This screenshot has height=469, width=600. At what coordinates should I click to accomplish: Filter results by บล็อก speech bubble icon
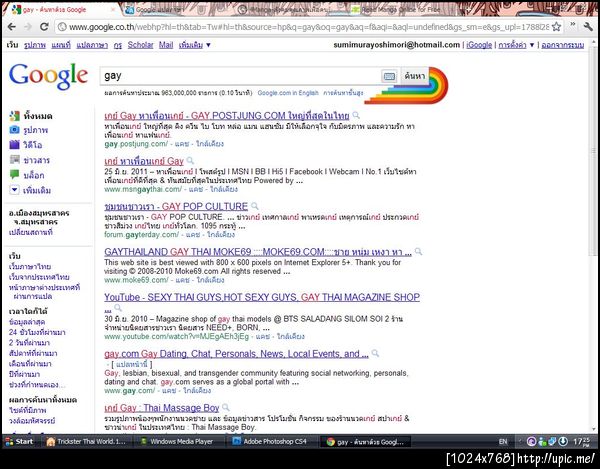point(15,174)
